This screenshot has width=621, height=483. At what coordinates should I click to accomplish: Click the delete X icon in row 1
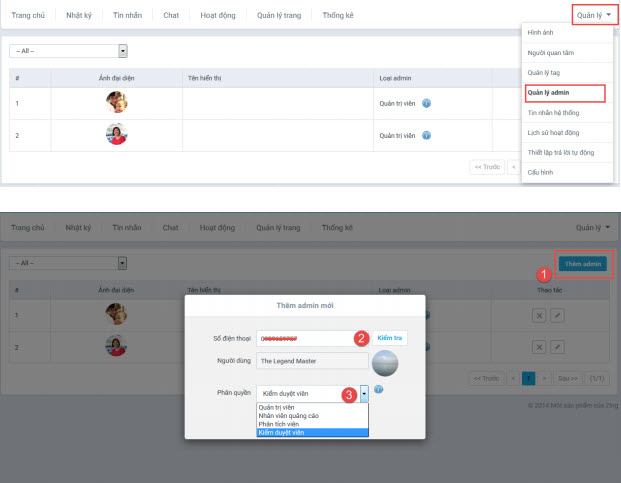(539, 315)
